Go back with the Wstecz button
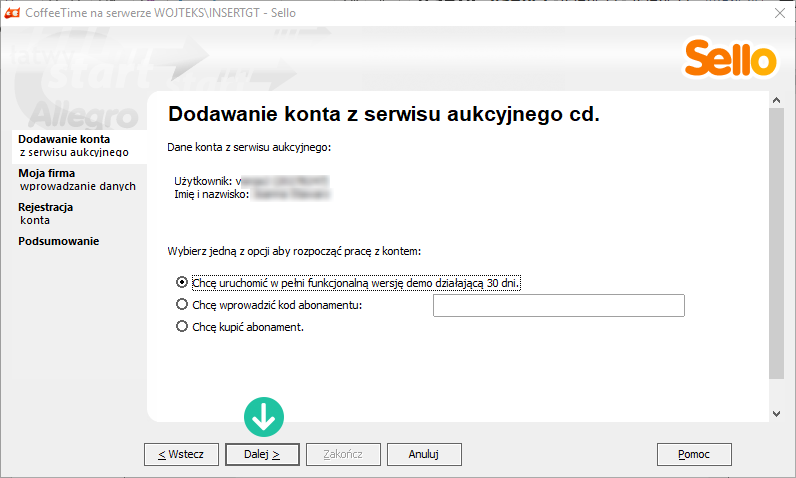Viewport: 796px width, 478px height. pyautogui.click(x=181, y=454)
